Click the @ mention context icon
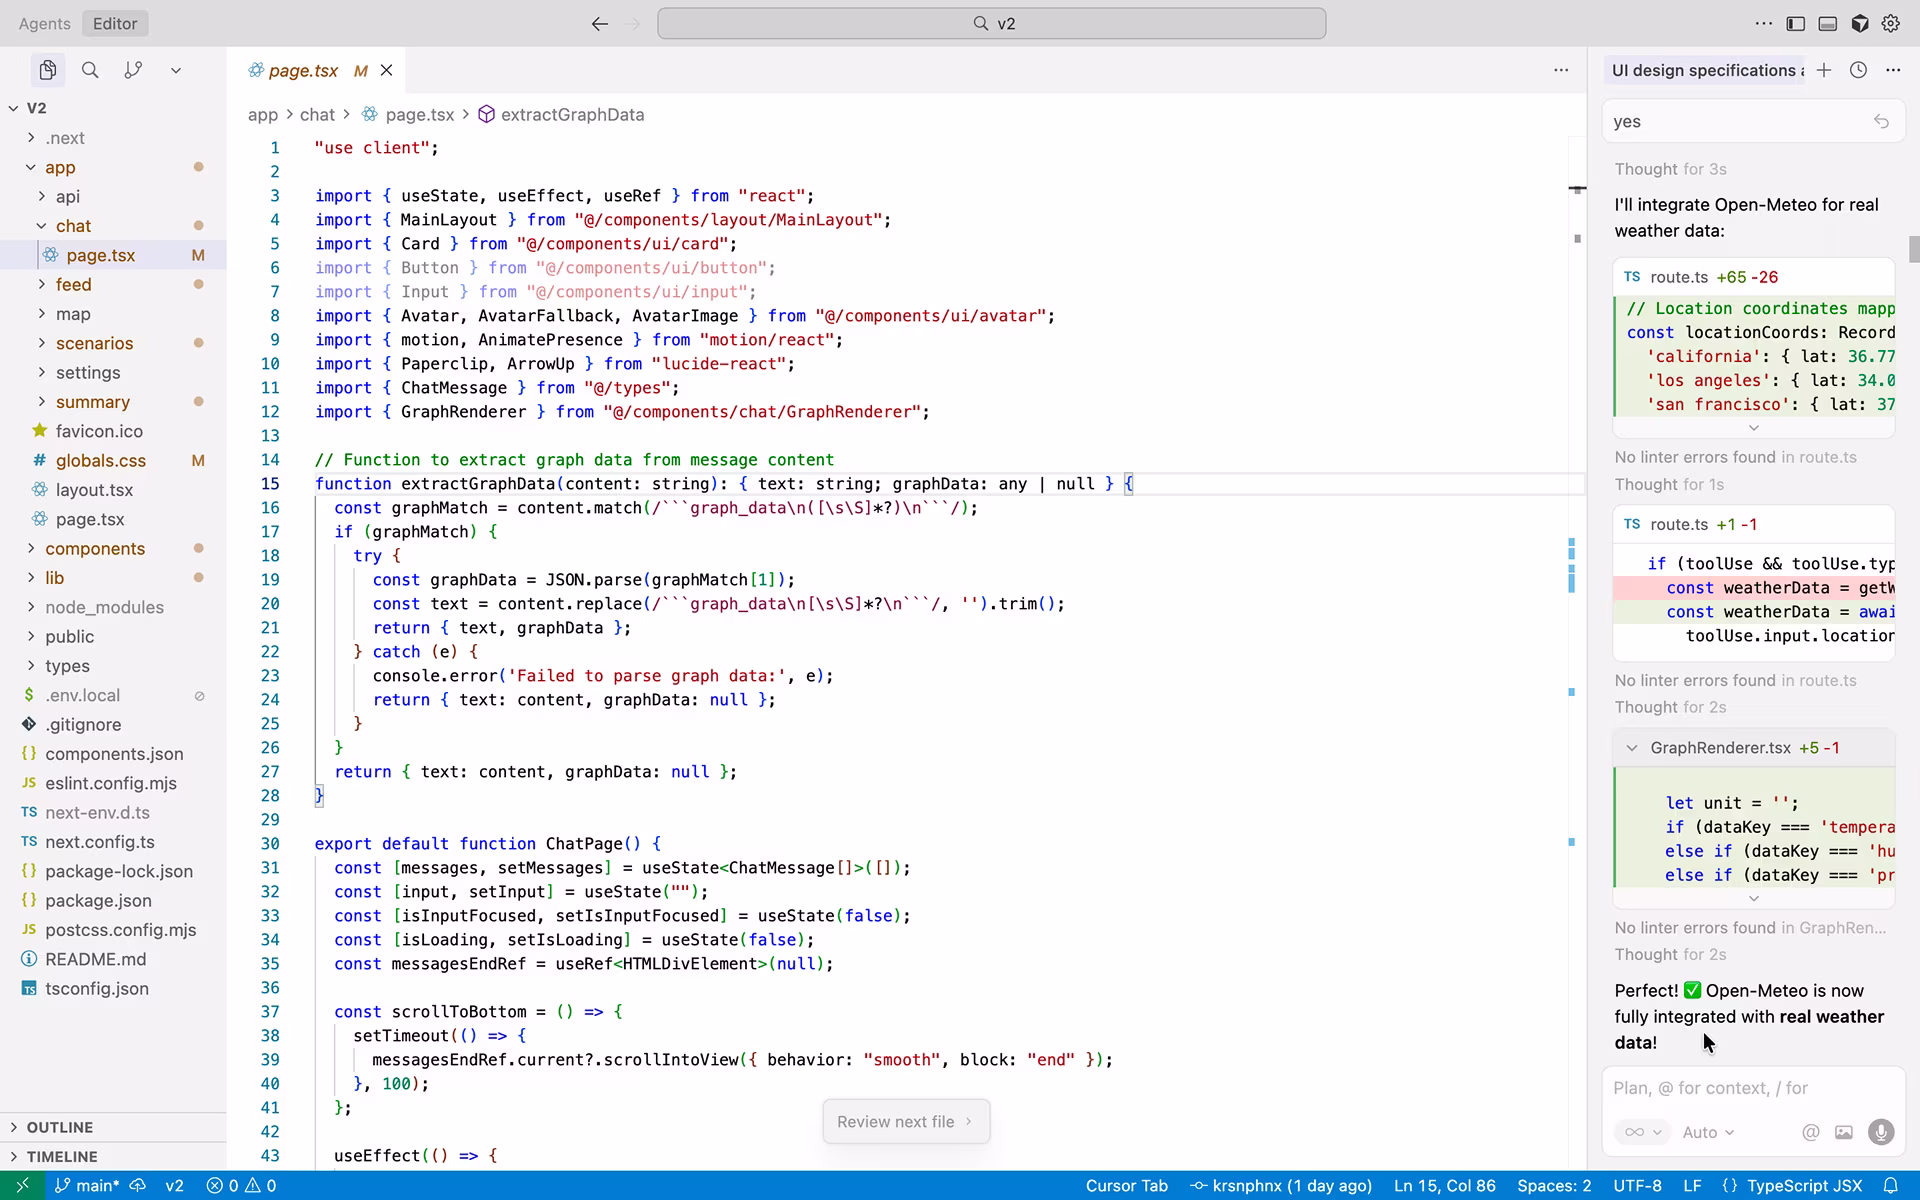This screenshot has width=1920, height=1200. click(1810, 1132)
